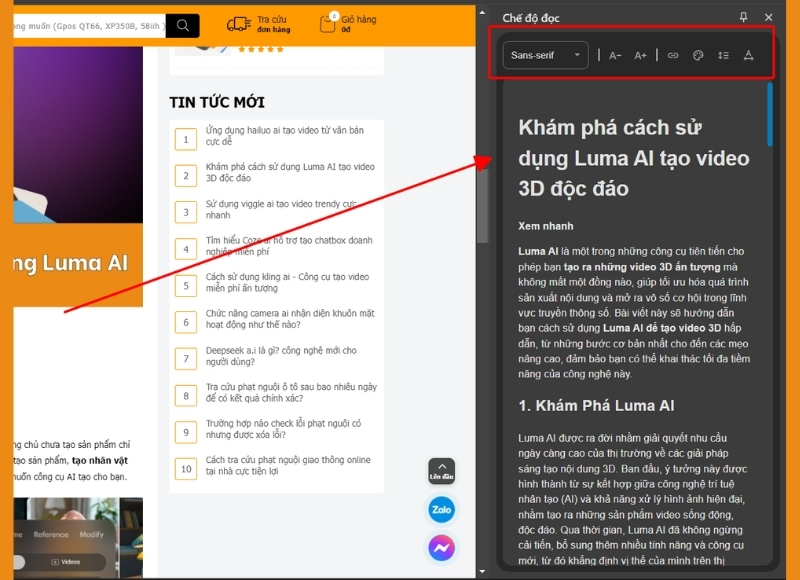Open the Messenger chat button
Screen dimensions: 800x580
pyautogui.click(x=441, y=548)
